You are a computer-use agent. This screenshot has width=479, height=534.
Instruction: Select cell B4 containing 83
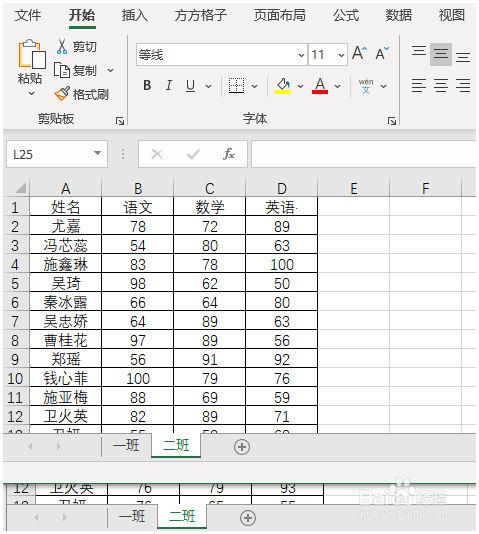coord(138,264)
